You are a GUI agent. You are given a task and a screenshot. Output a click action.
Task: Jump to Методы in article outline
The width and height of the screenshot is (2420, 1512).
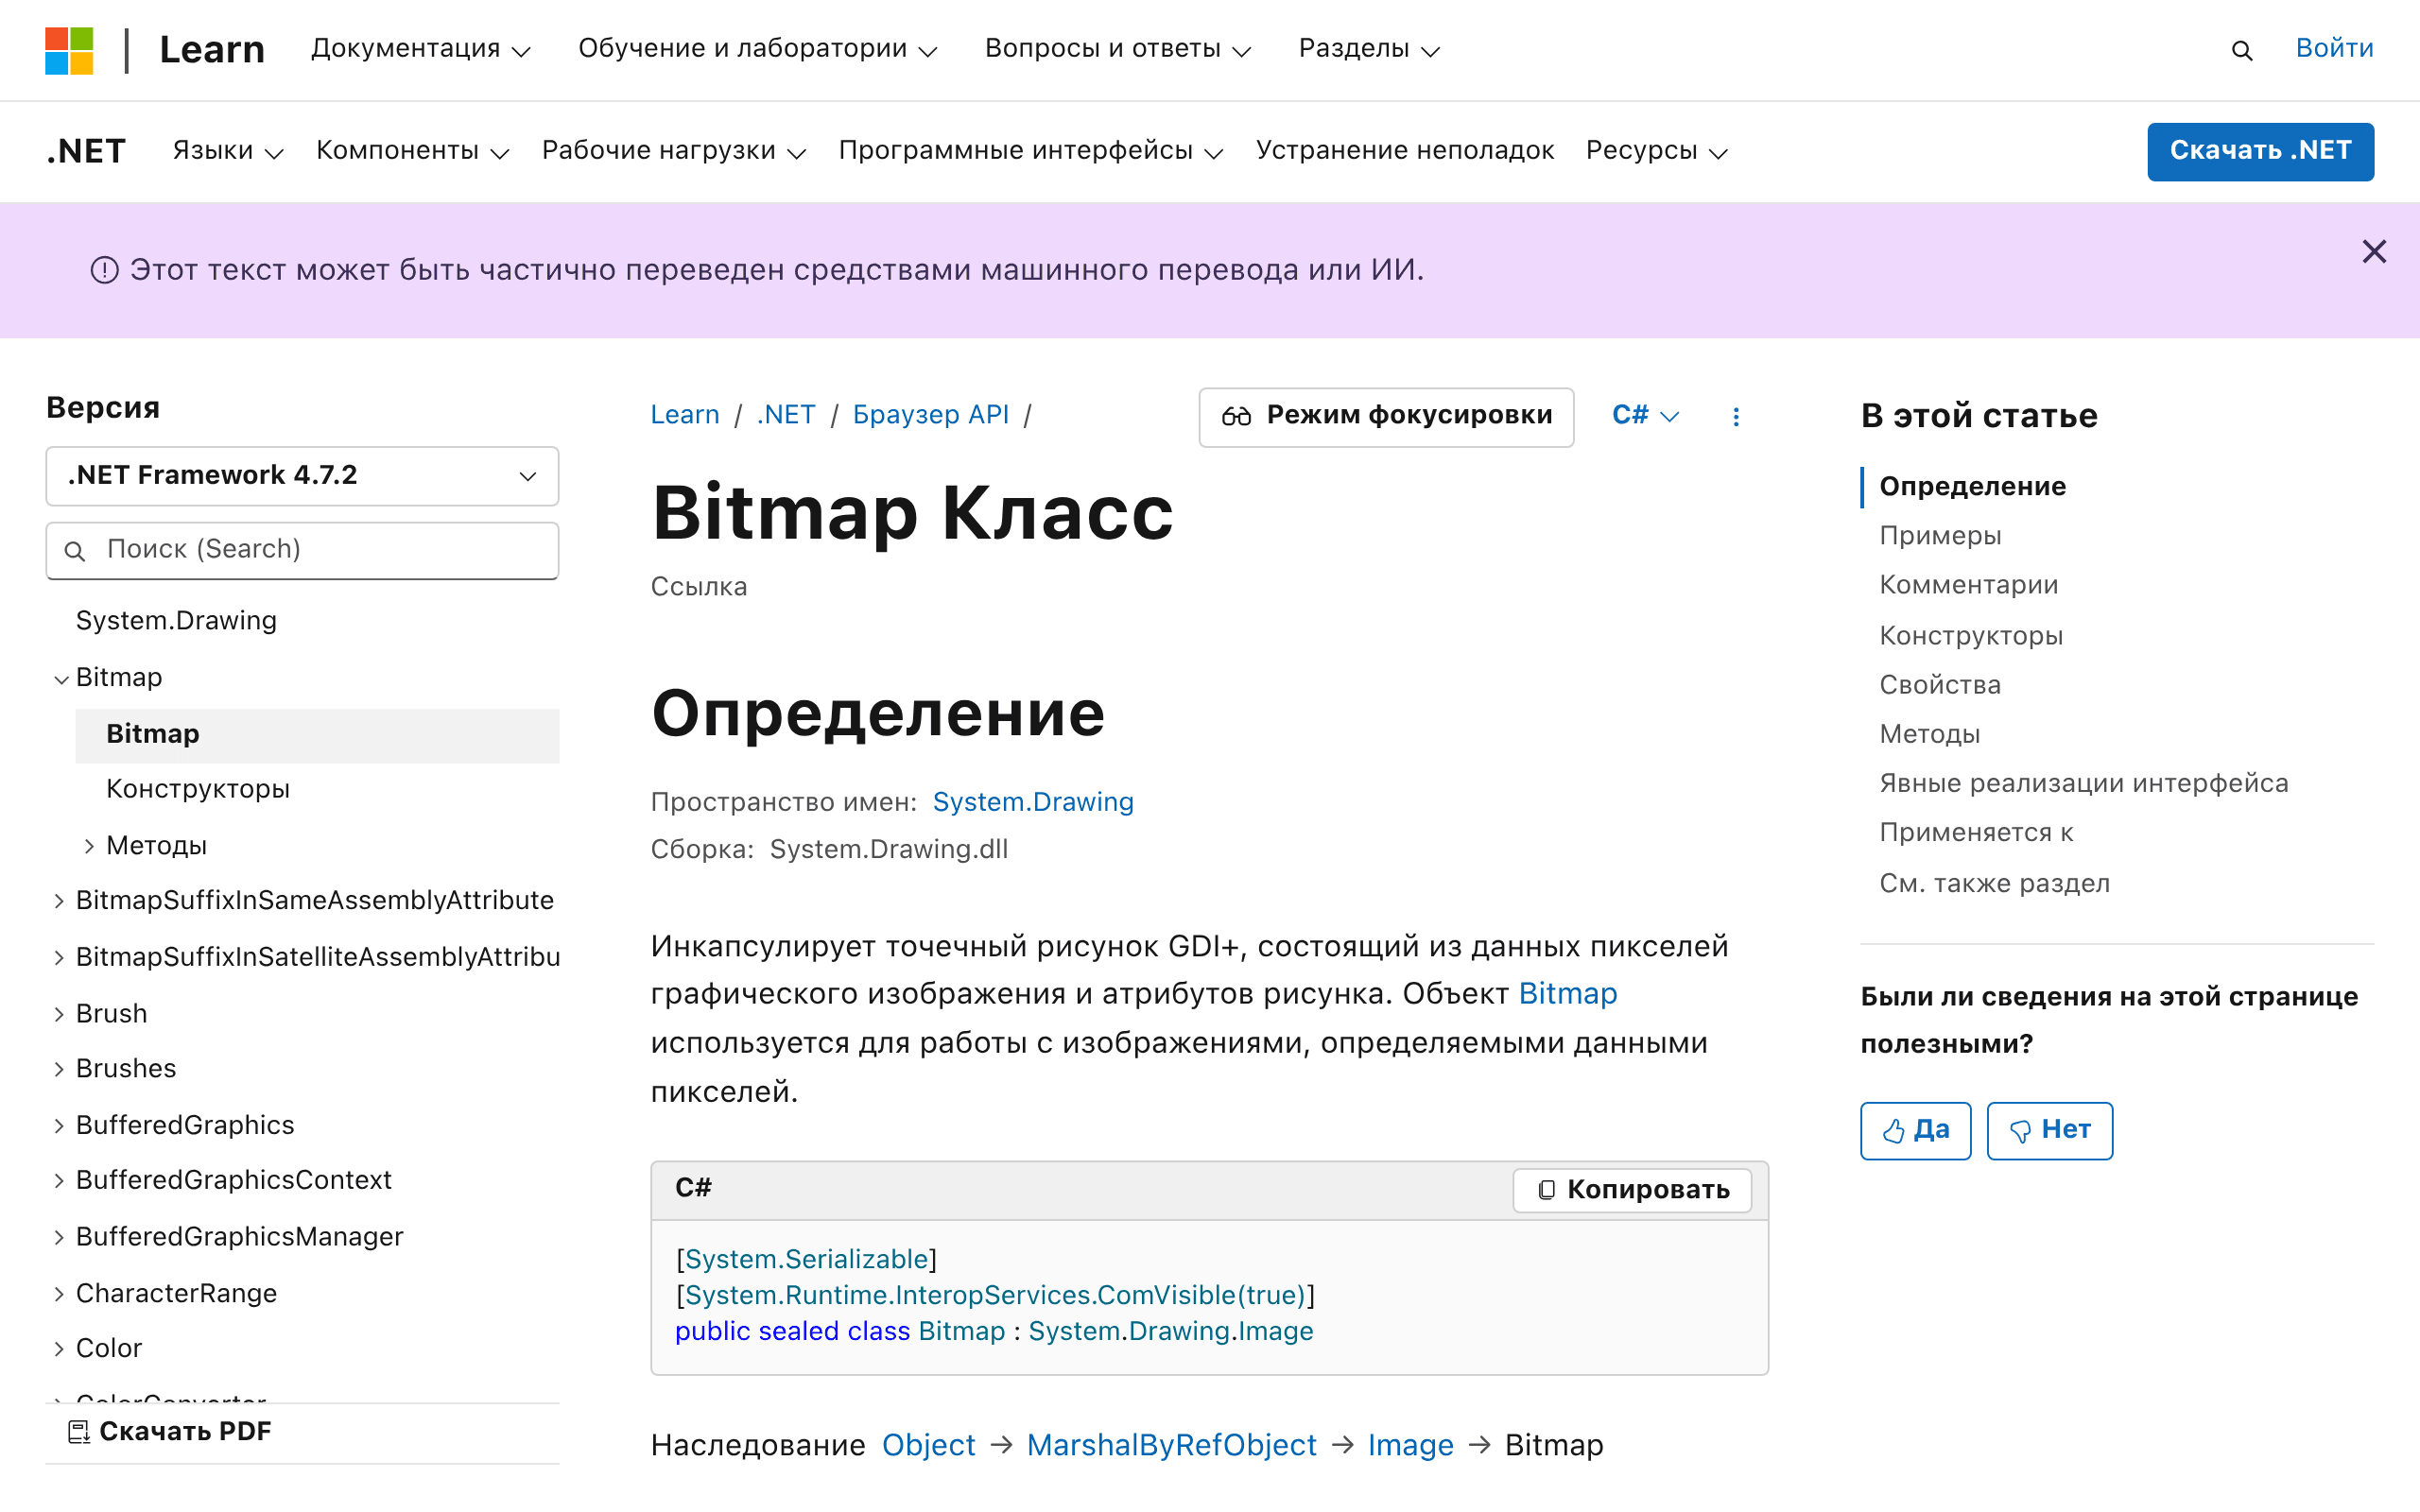tap(1929, 734)
